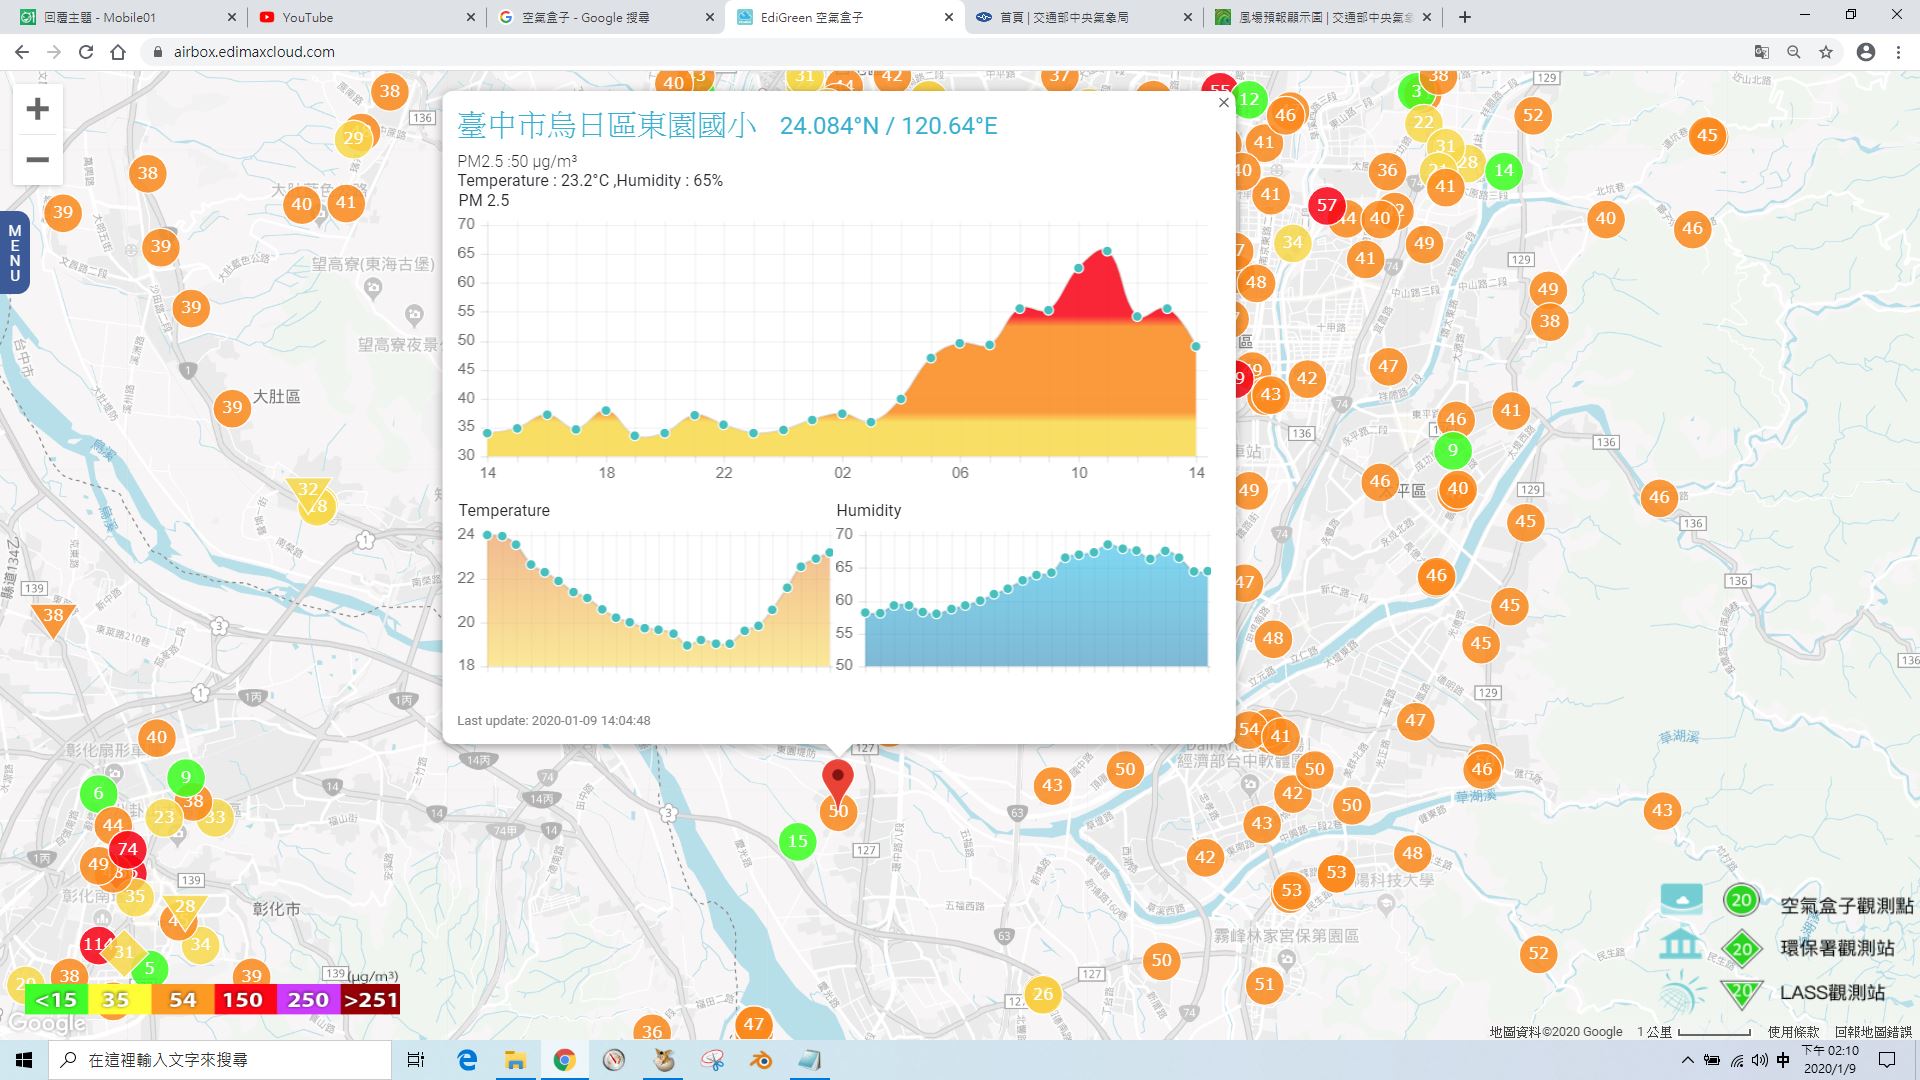Toggle the LASS觀測站 layer icon
The width and height of the screenshot is (1920, 1080).
(x=1681, y=992)
